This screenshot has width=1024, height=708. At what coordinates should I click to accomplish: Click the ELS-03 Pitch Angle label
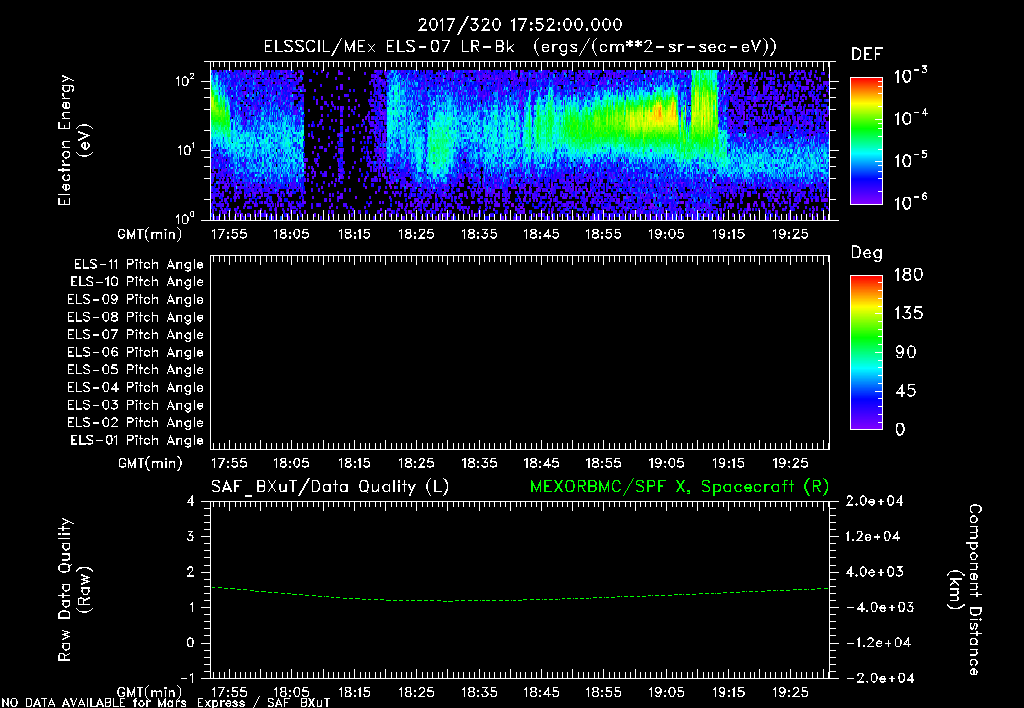pyautogui.click(x=136, y=405)
